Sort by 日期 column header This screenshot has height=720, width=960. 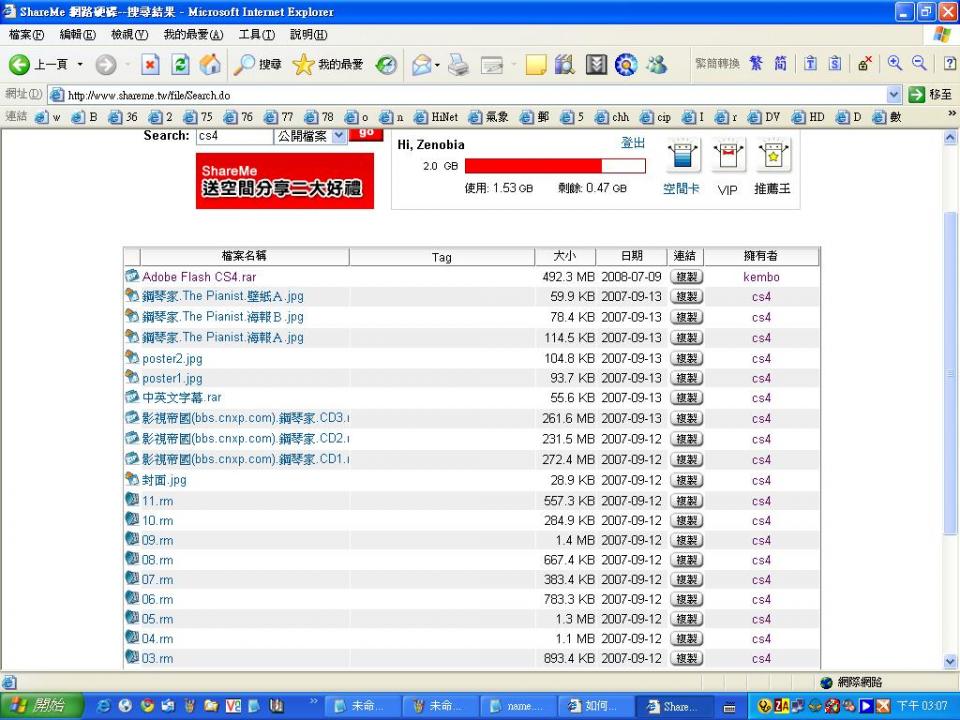(631, 256)
